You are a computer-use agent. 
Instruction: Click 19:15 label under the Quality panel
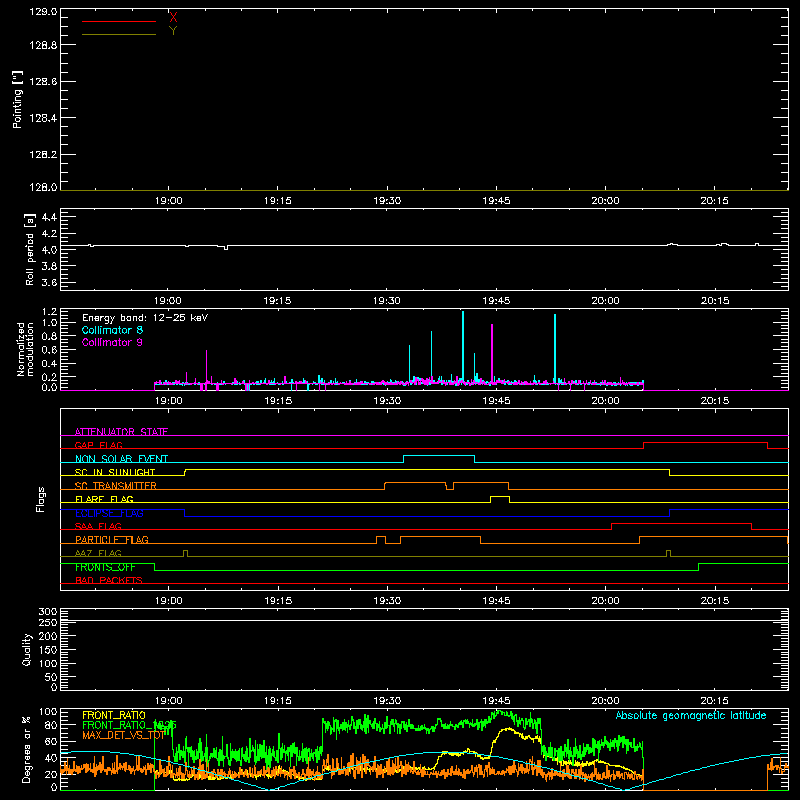pos(278,701)
